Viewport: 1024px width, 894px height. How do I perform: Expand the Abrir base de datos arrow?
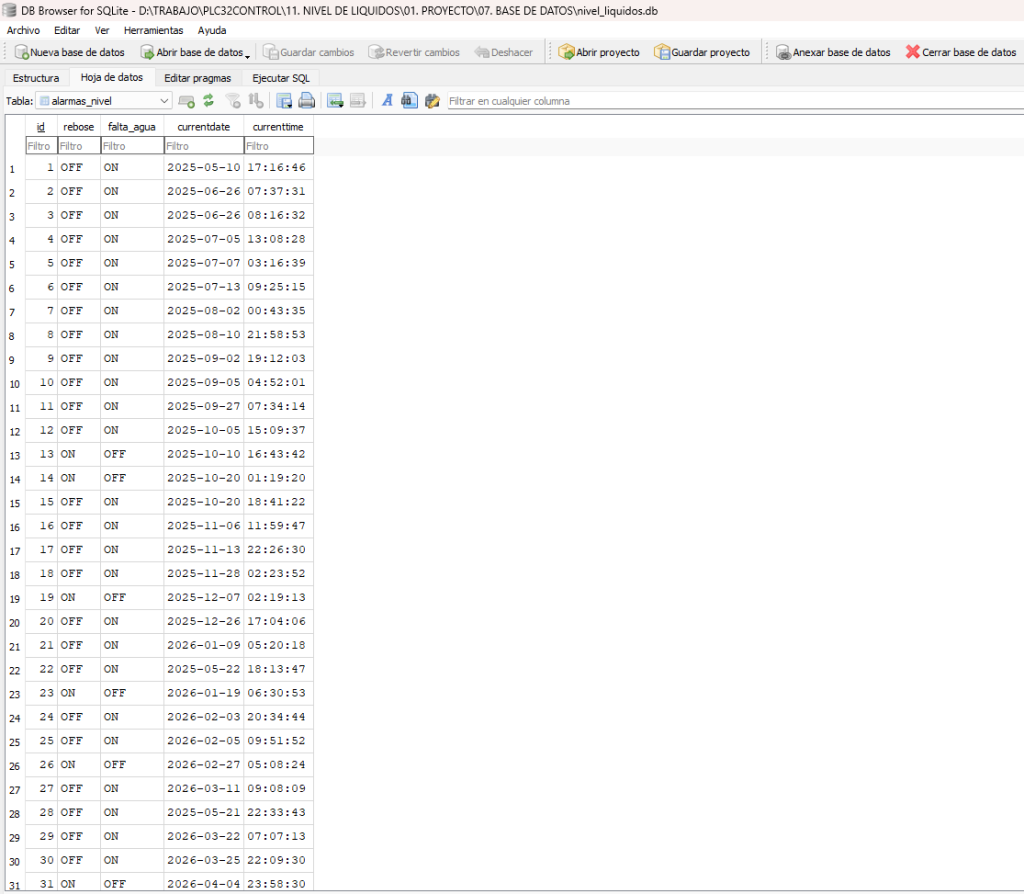248,57
